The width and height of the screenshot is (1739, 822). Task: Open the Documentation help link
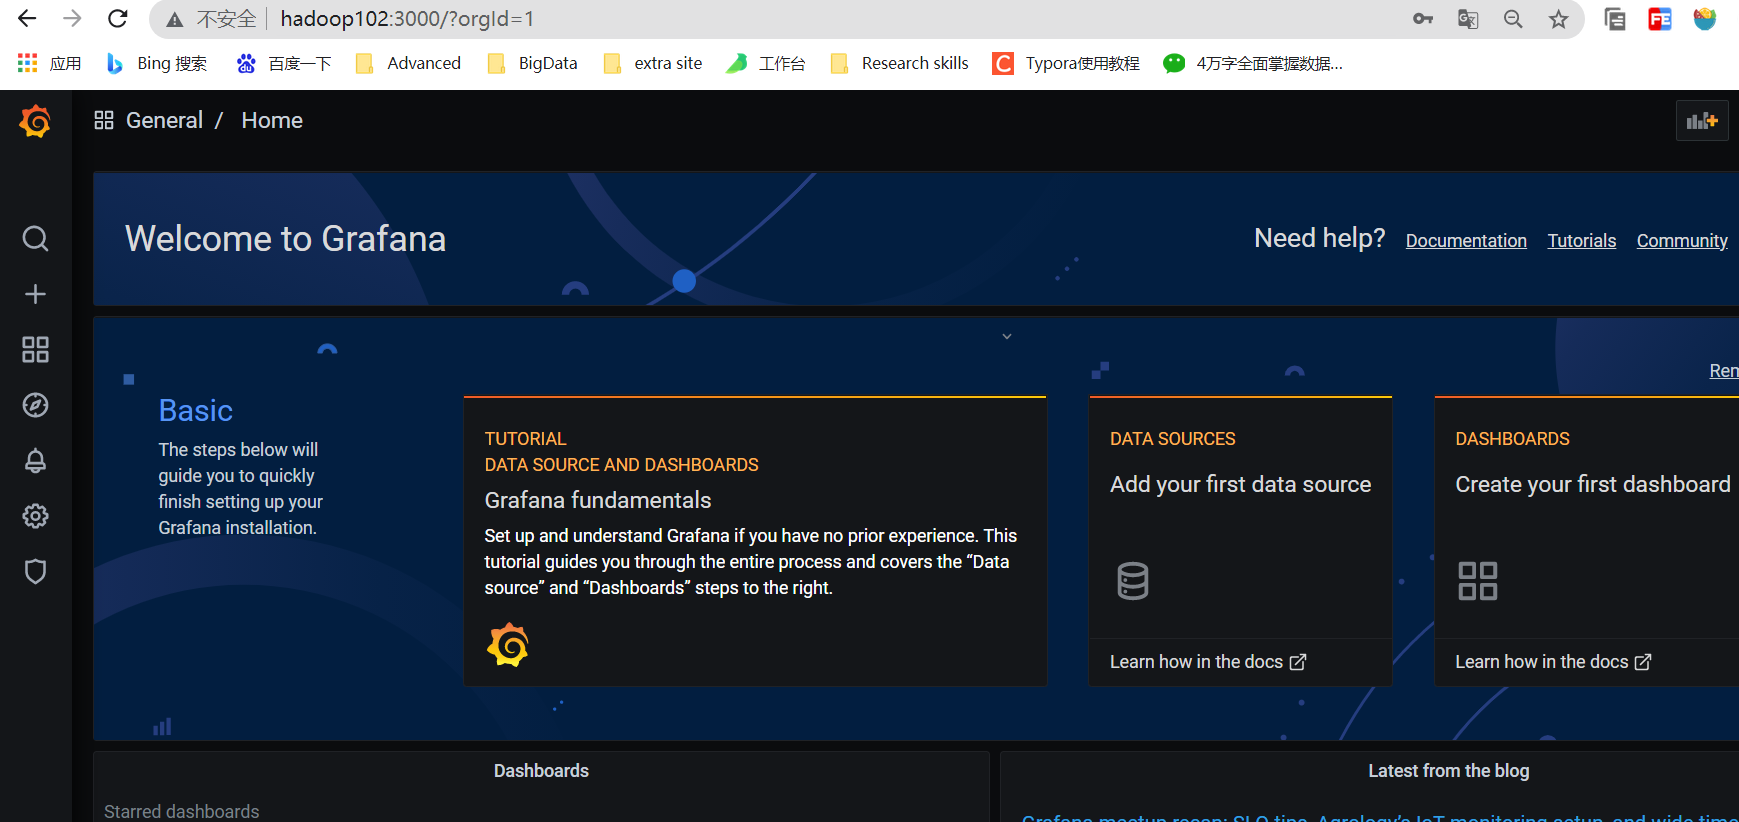pyautogui.click(x=1466, y=241)
